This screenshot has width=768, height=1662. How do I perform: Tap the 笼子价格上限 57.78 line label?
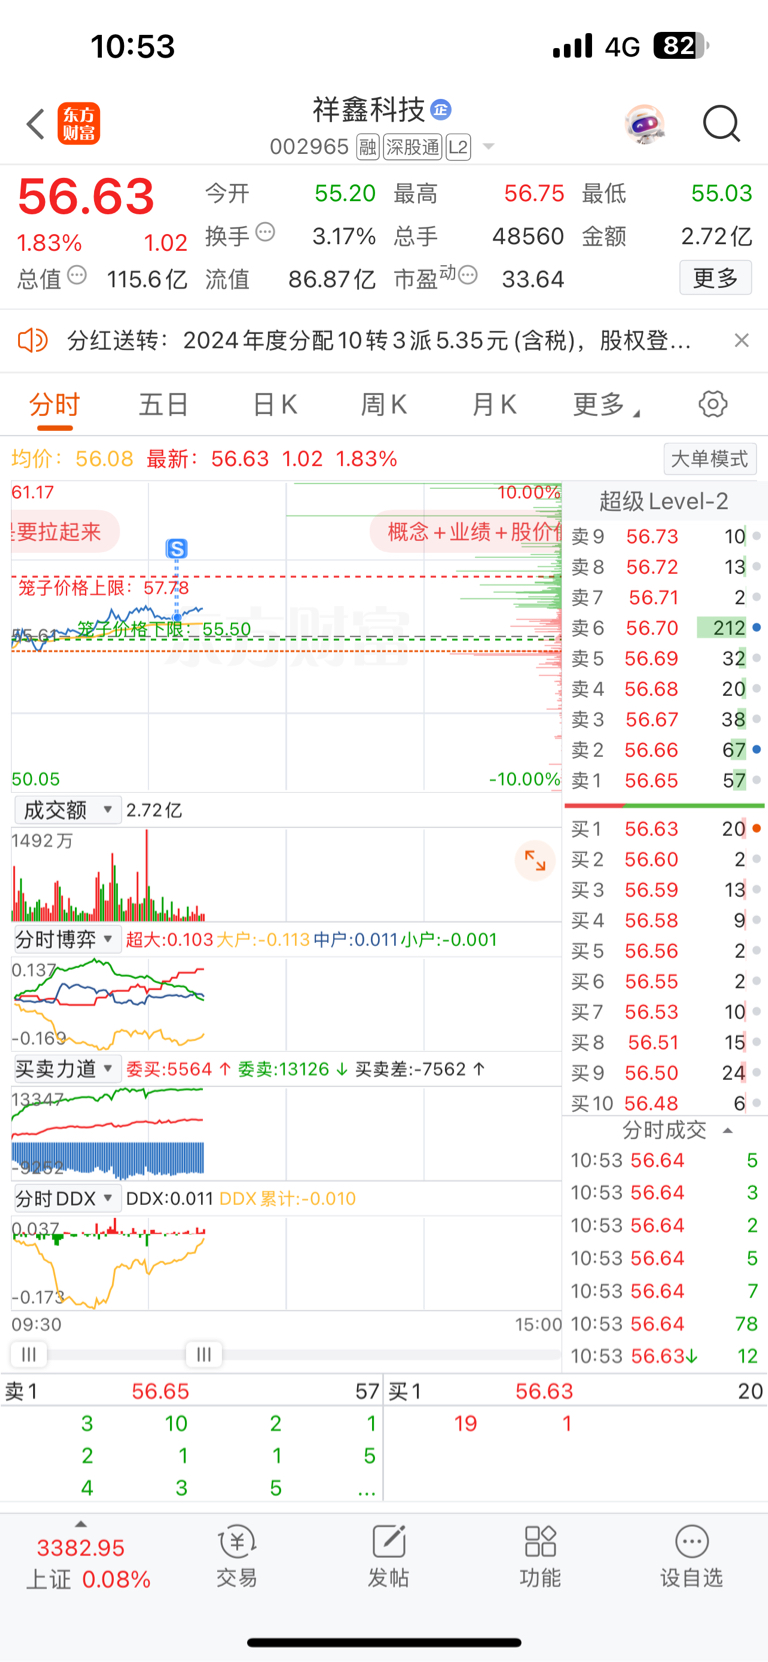[x=103, y=588]
